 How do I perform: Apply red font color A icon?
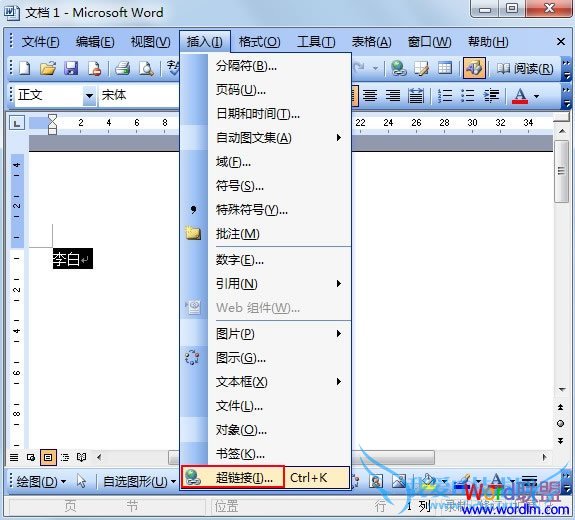point(520,96)
